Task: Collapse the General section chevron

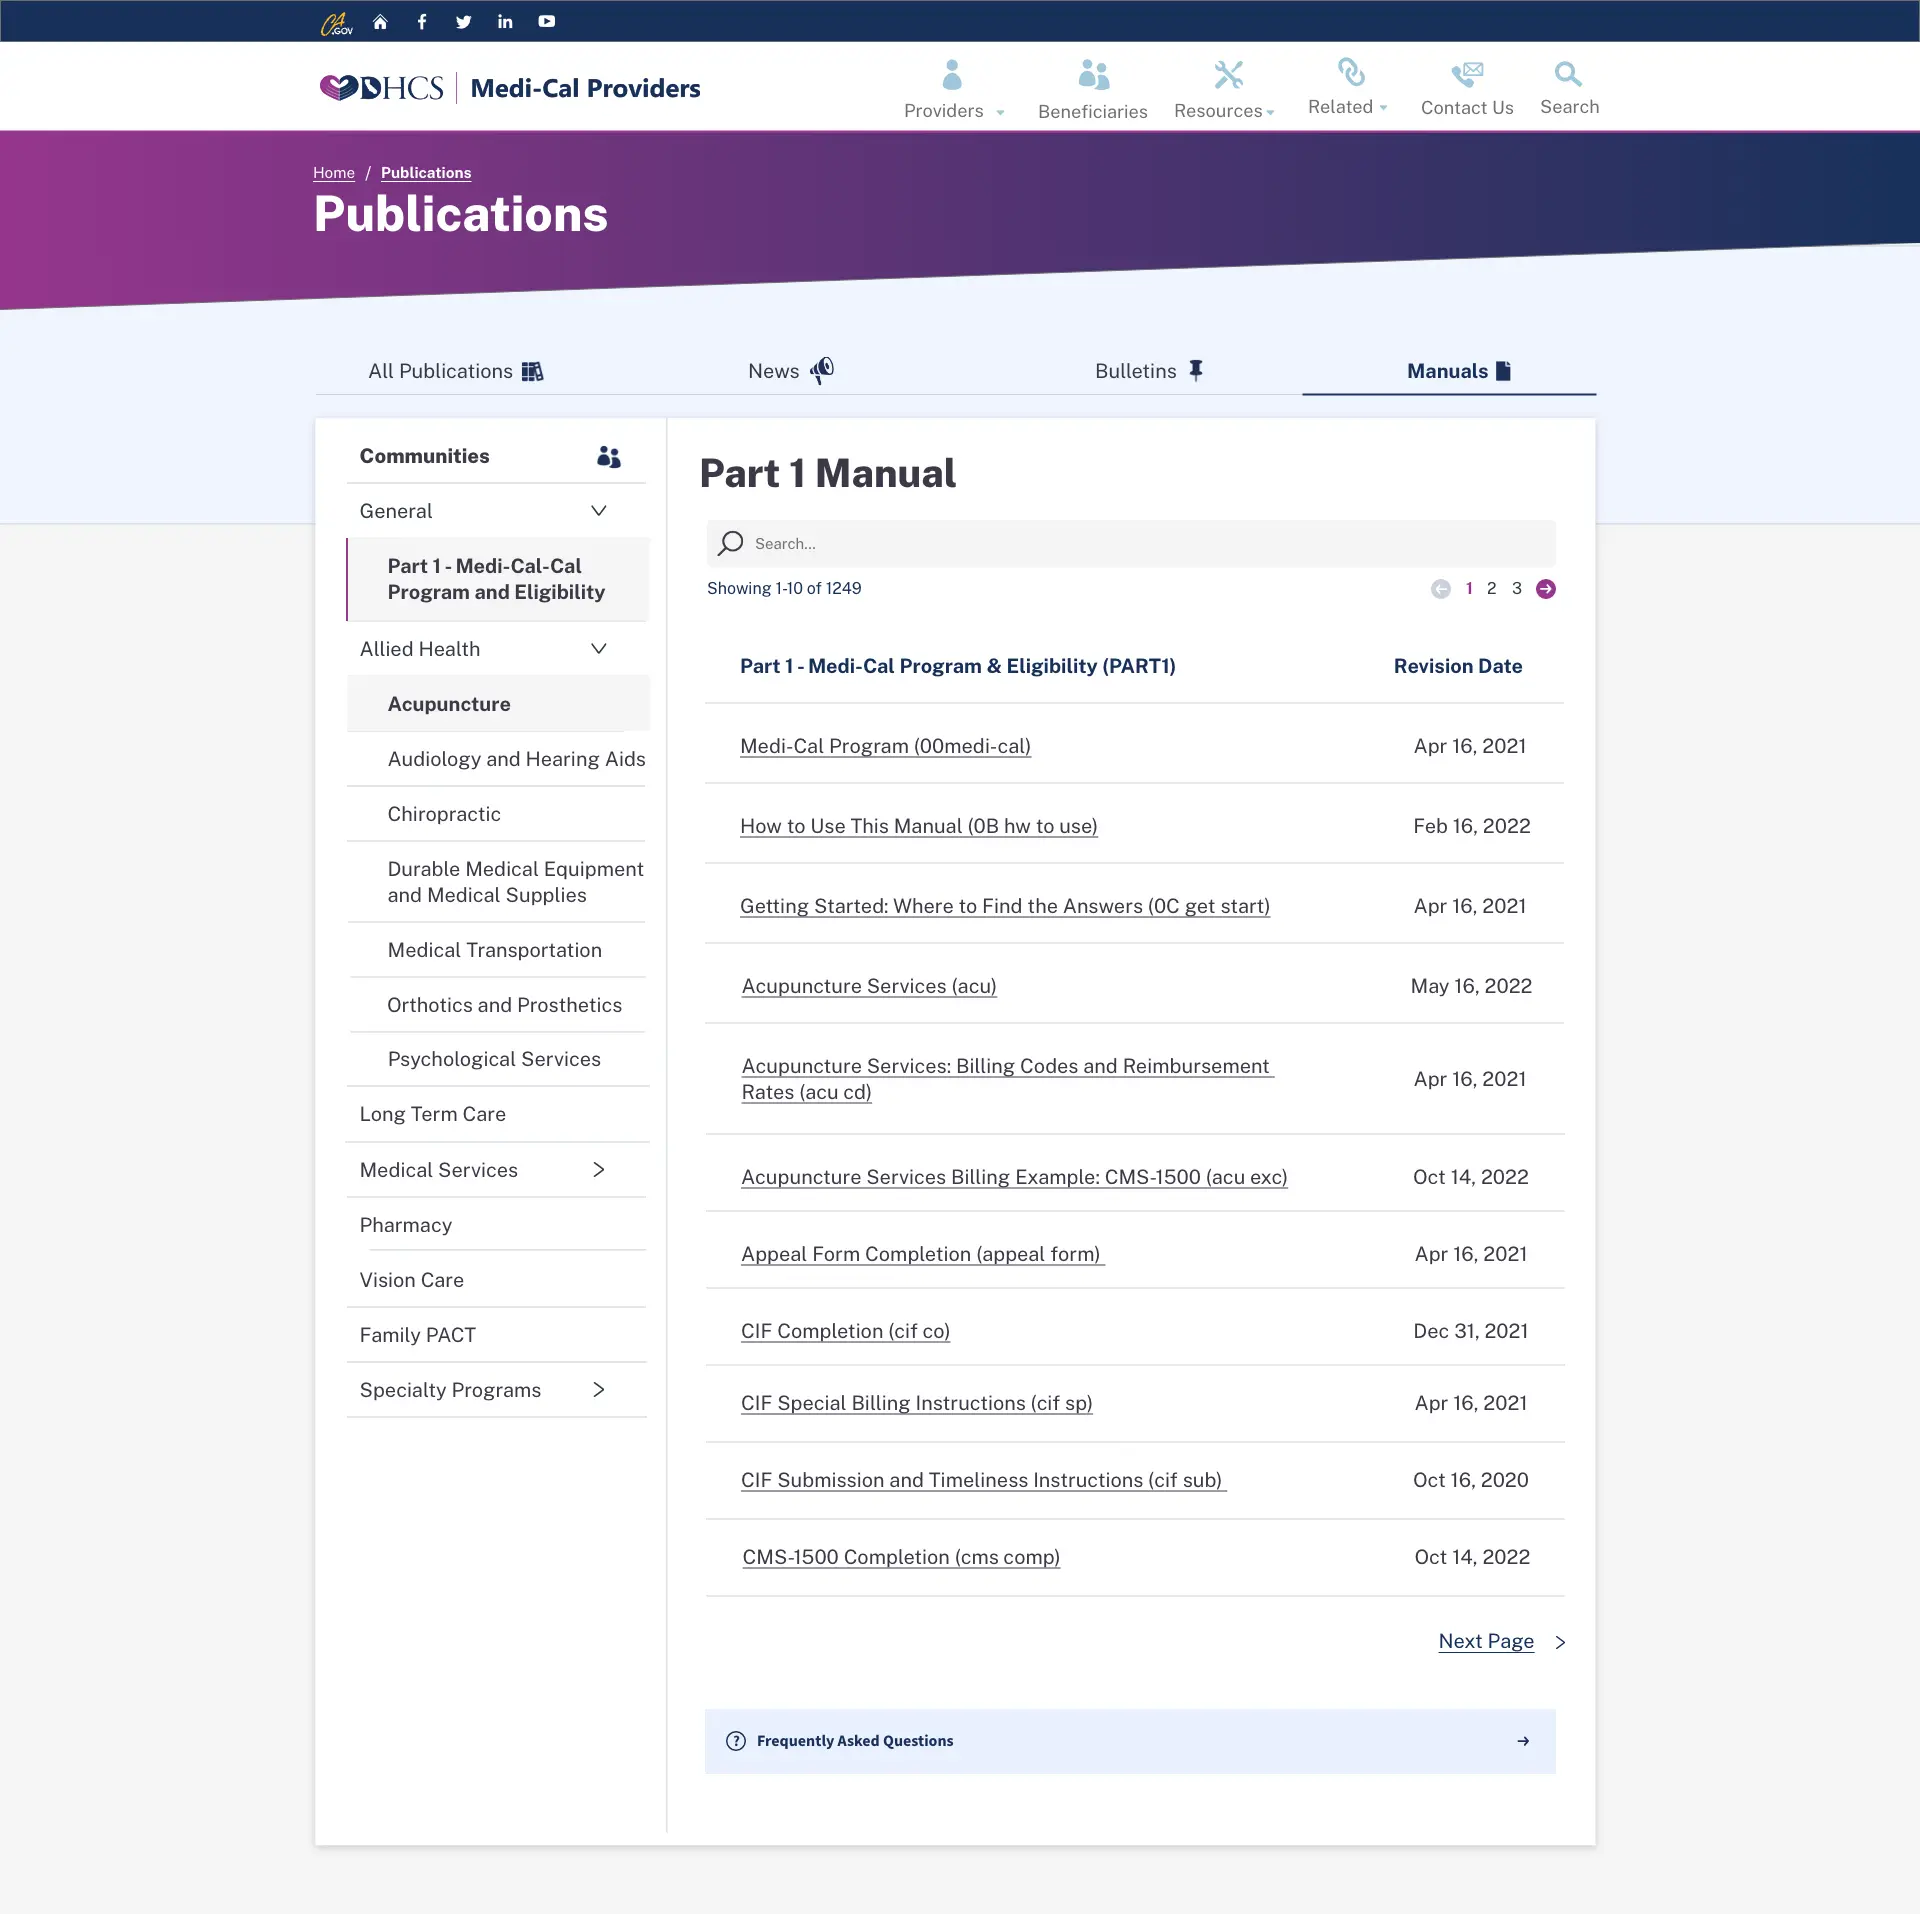Action: [598, 510]
